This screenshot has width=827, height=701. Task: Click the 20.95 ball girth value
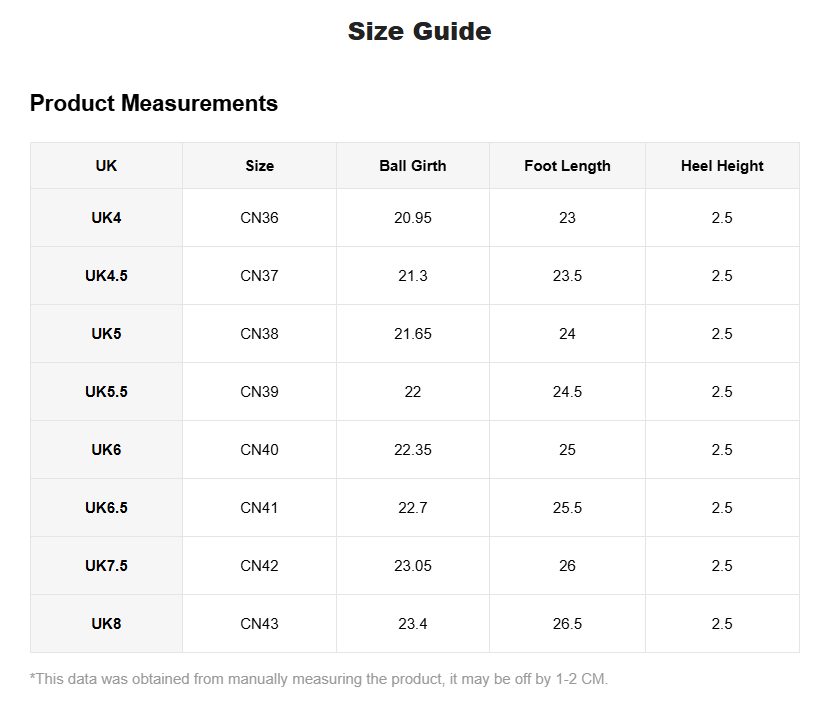click(412, 218)
